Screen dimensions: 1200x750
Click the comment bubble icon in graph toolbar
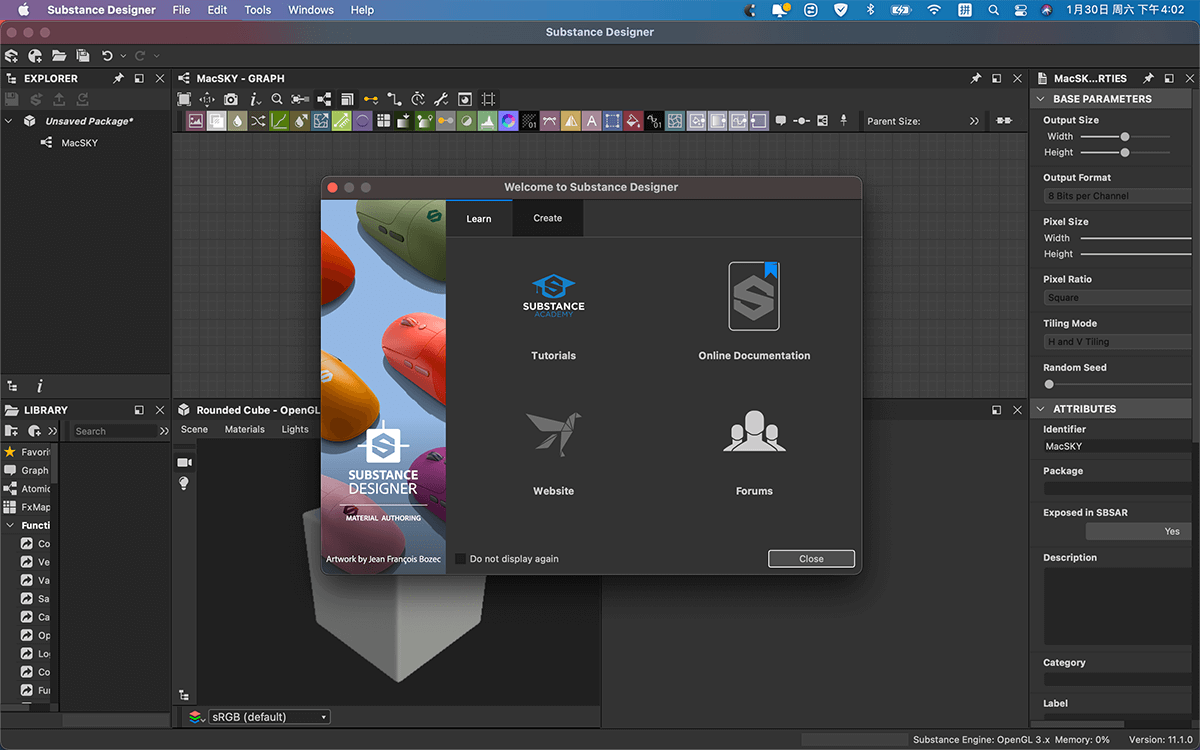[x=781, y=121]
